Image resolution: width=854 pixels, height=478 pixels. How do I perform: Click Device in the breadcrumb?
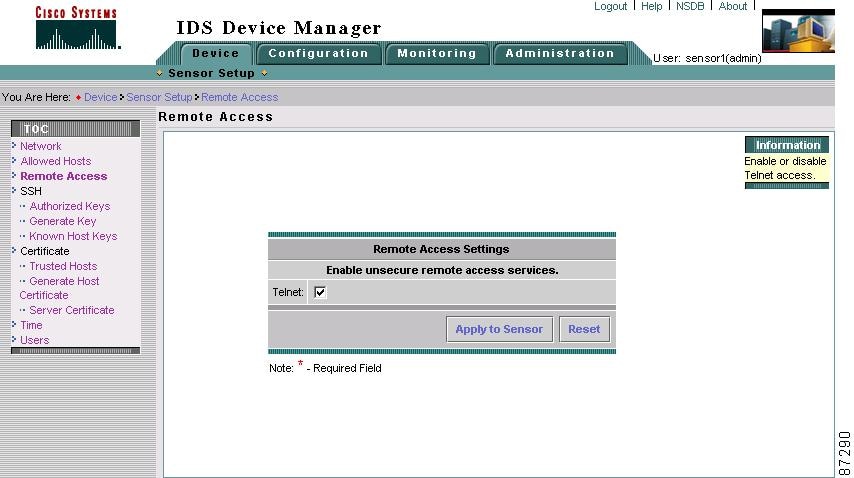click(x=101, y=97)
